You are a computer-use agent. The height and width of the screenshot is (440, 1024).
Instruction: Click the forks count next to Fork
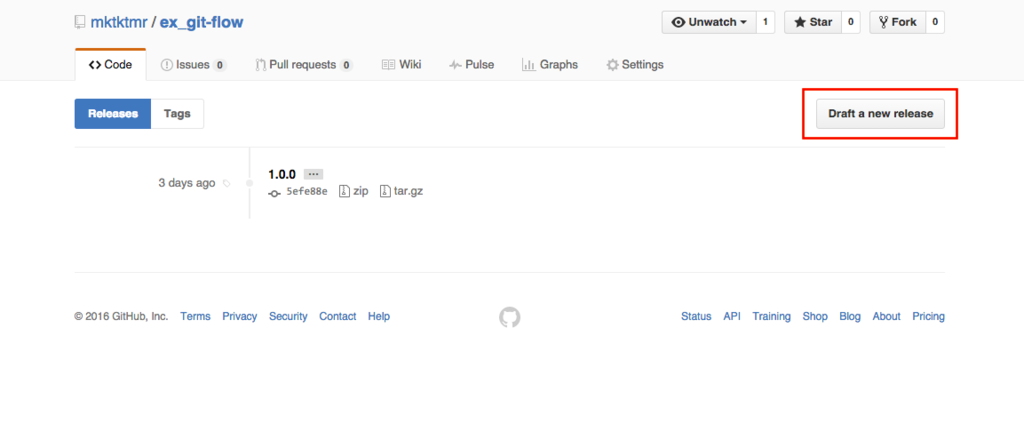[x=935, y=22]
